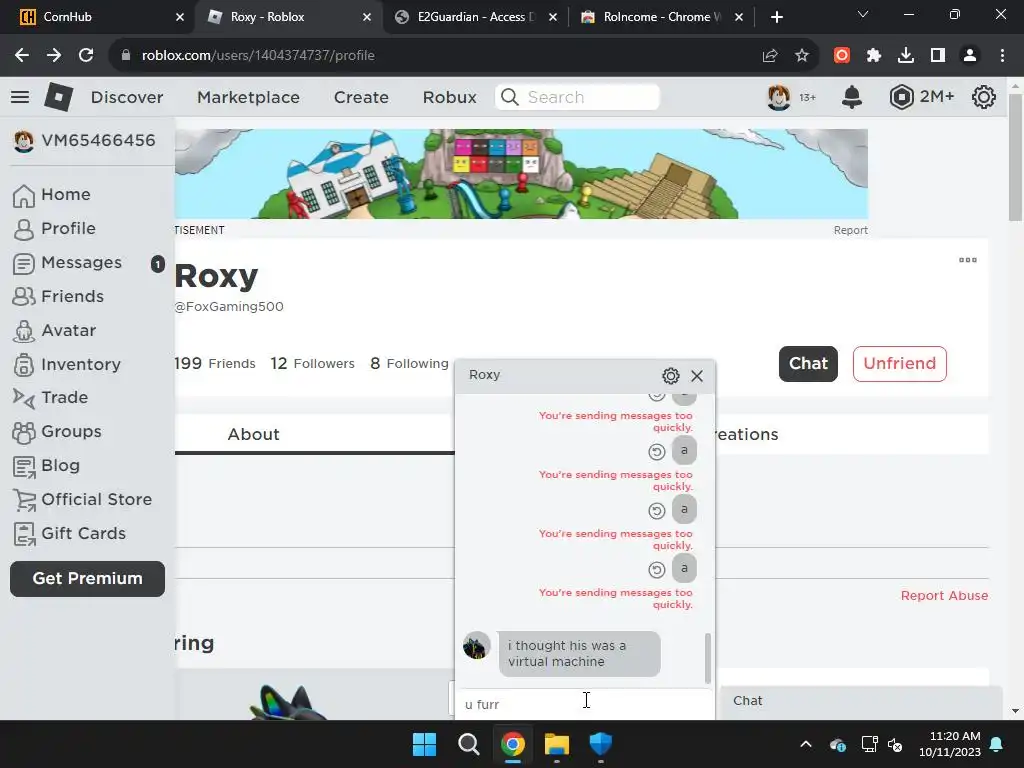The width and height of the screenshot is (1024, 768).
Task: Share this page from address bar
Action: tap(770, 56)
